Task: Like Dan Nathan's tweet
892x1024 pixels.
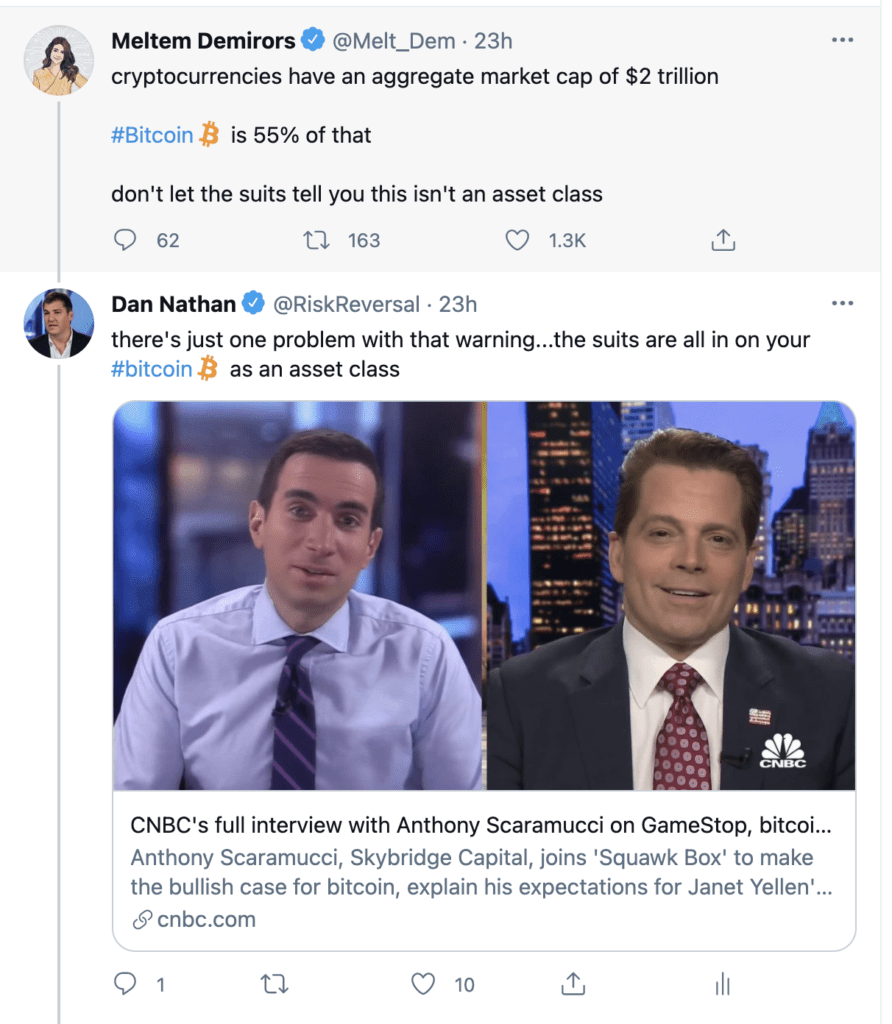Action: [x=424, y=985]
